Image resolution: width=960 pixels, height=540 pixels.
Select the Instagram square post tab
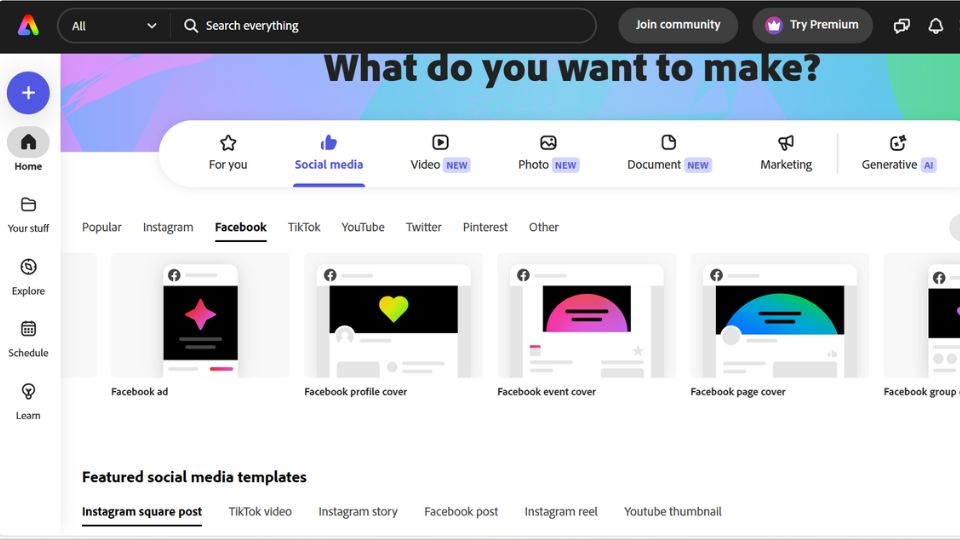[142, 512]
